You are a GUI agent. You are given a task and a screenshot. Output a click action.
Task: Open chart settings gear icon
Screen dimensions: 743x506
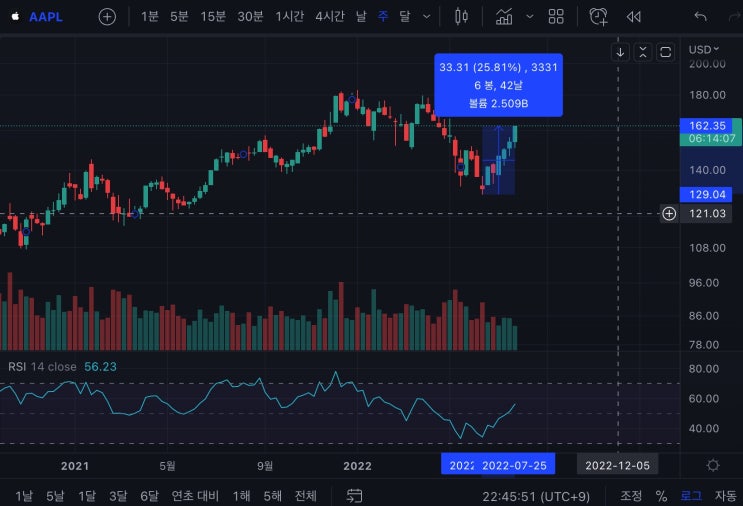[x=712, y=465]
